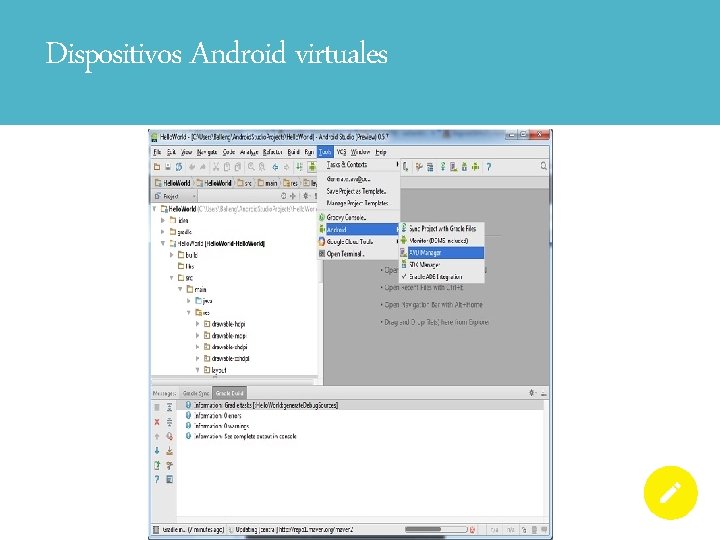The height and width of the screenshot is (540, 720).
Task: Collapse the main folder node
Action: pyautogui.click(x=180, y=289)
